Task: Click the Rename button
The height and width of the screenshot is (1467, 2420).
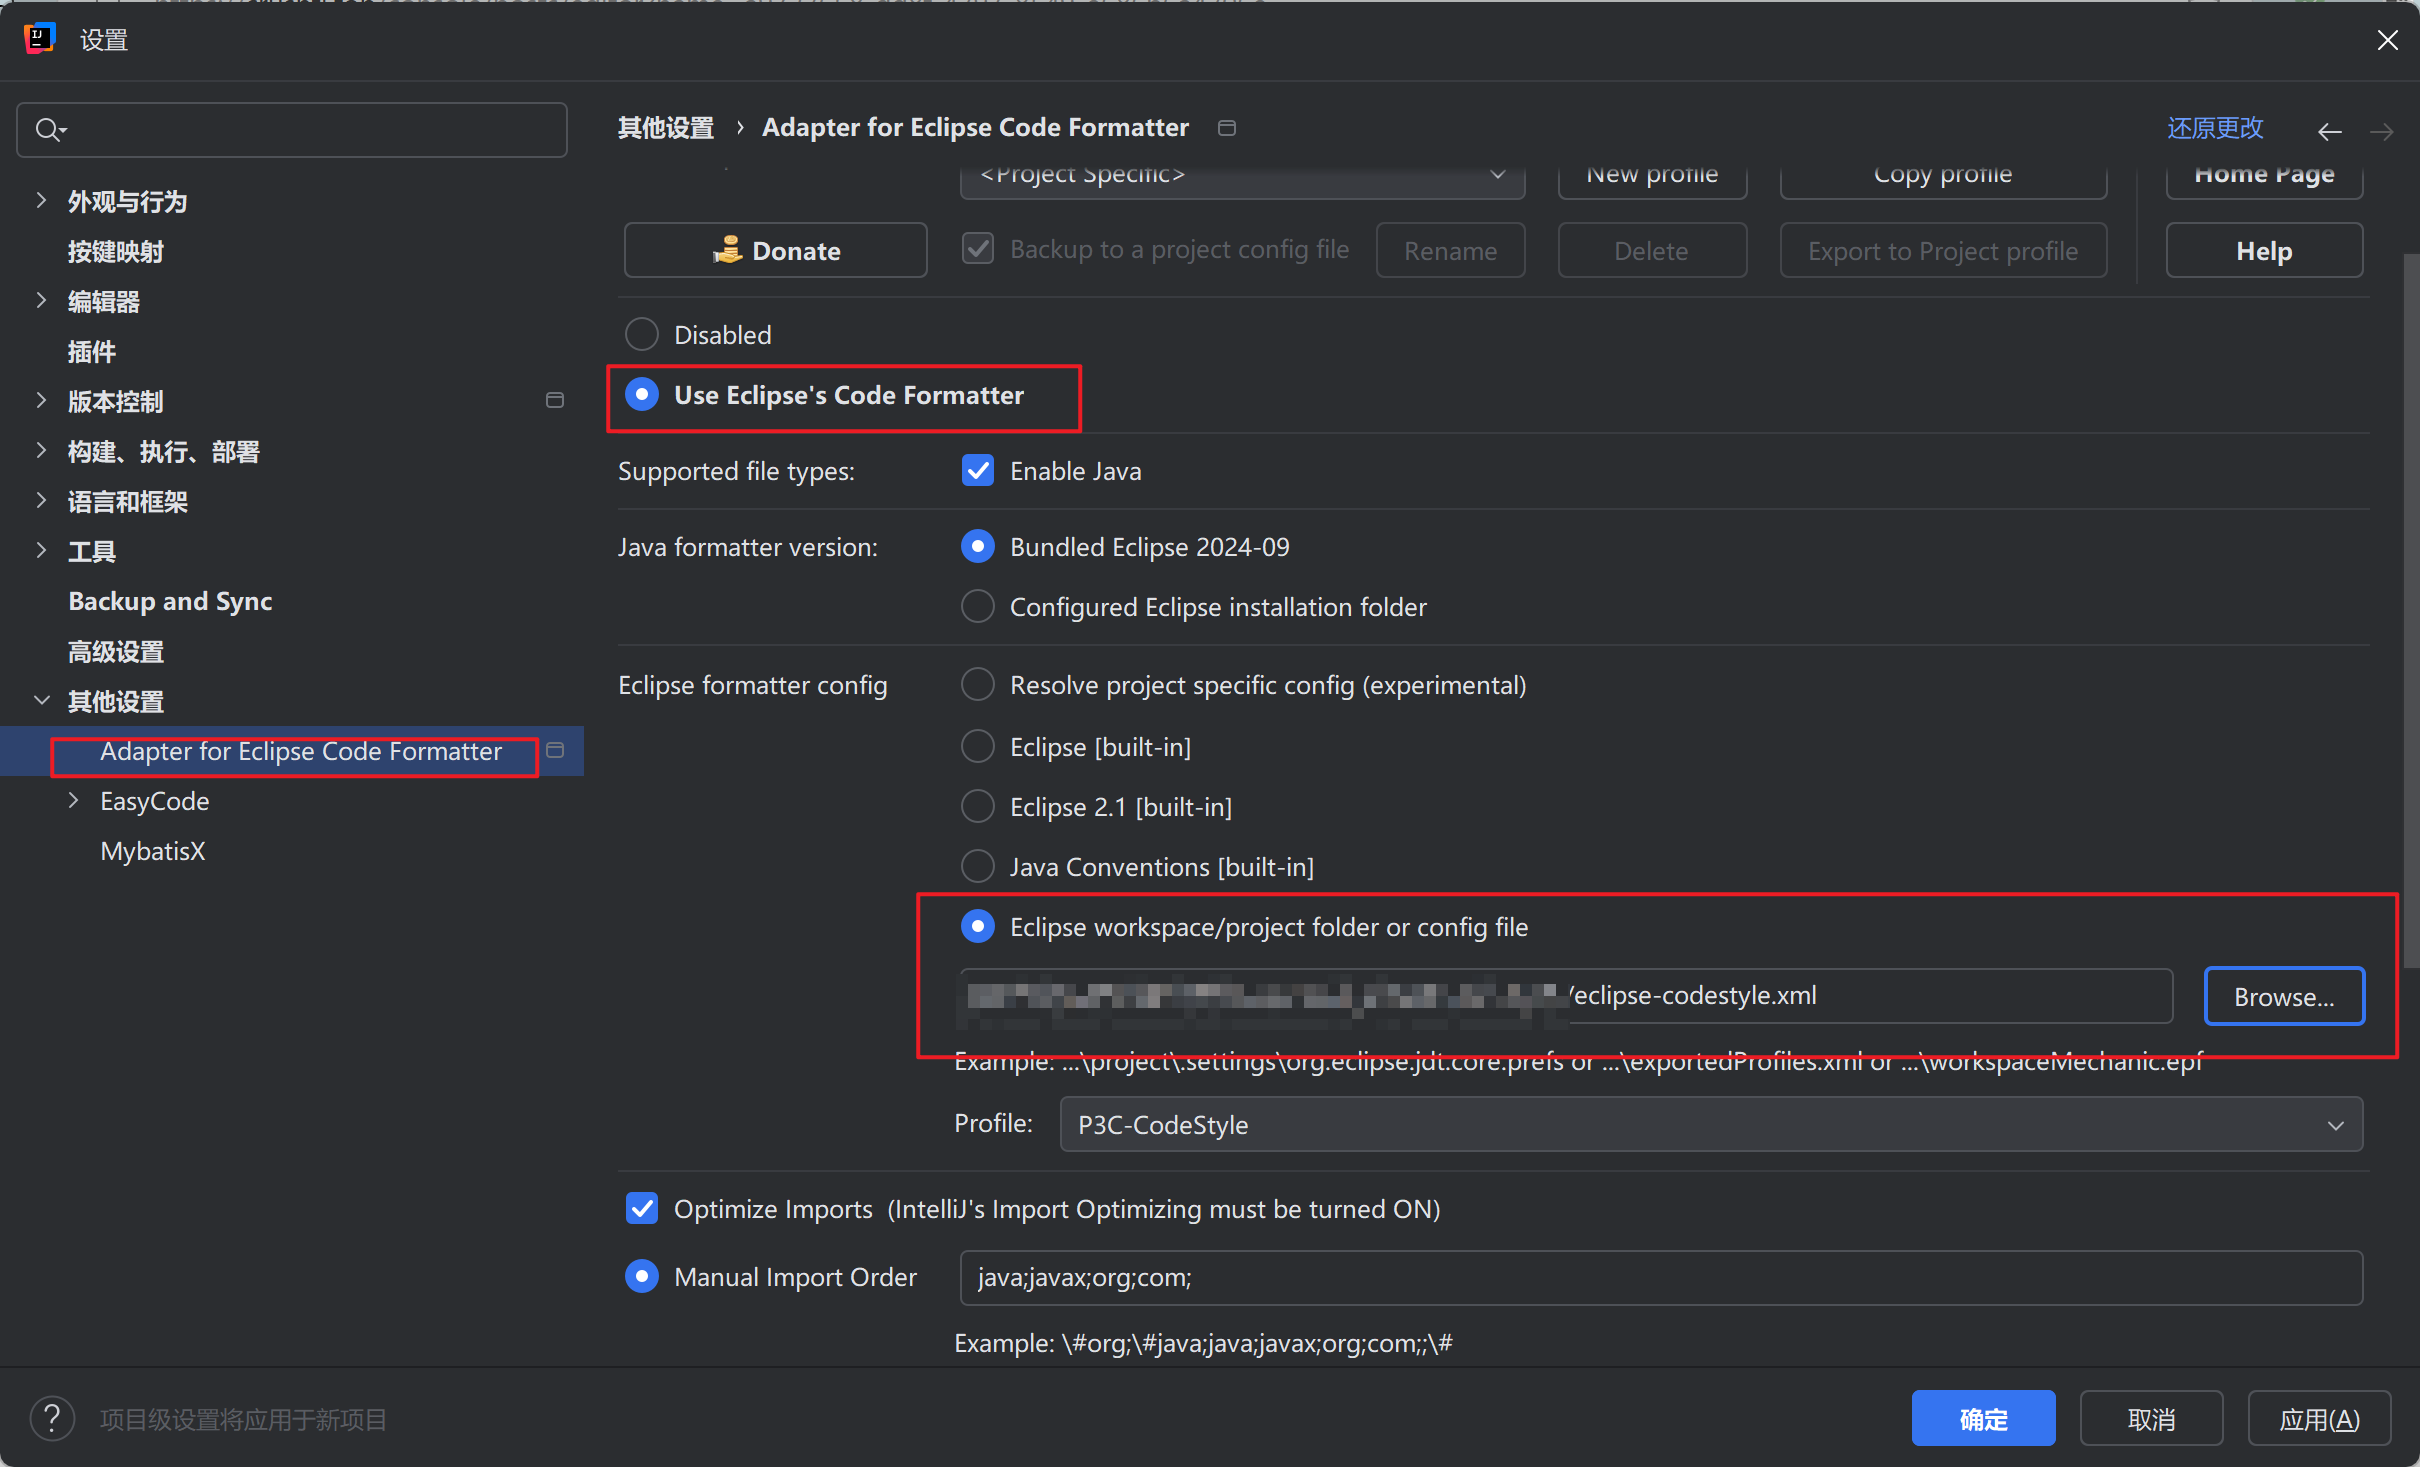Action: pos(1451,250)
